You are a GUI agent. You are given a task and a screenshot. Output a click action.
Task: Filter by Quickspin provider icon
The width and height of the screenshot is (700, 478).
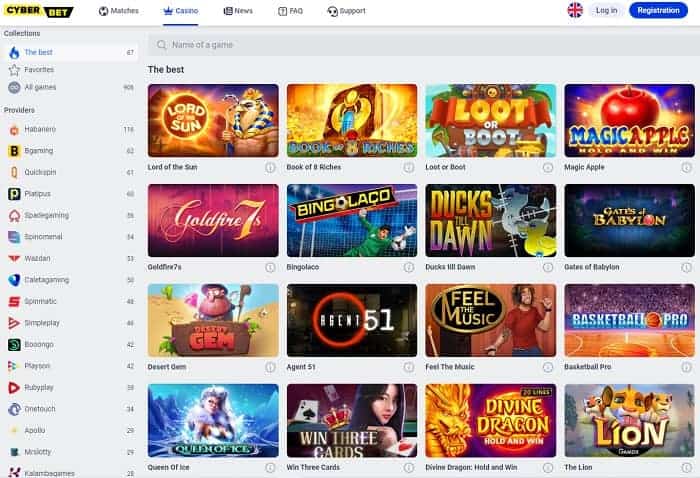click(x=14, y=172)
